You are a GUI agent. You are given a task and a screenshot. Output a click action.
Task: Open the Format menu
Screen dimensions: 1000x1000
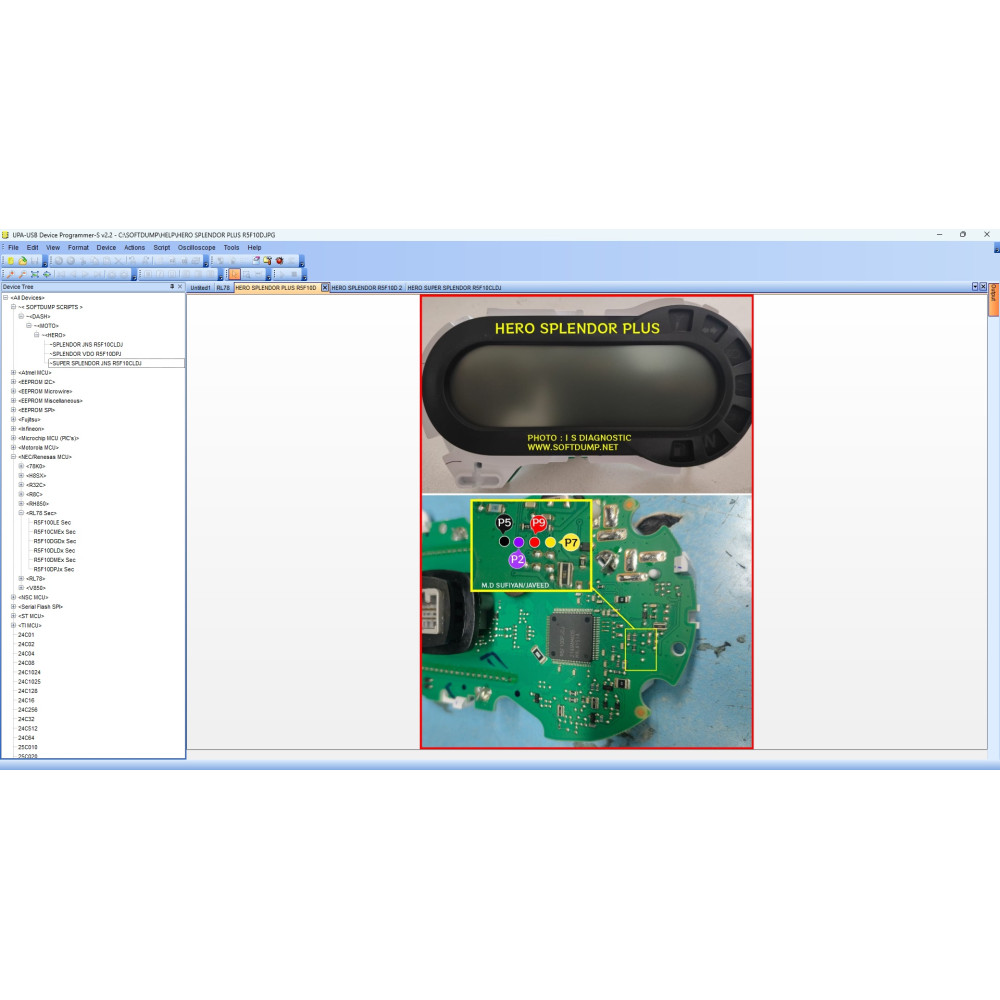[78, 247]
